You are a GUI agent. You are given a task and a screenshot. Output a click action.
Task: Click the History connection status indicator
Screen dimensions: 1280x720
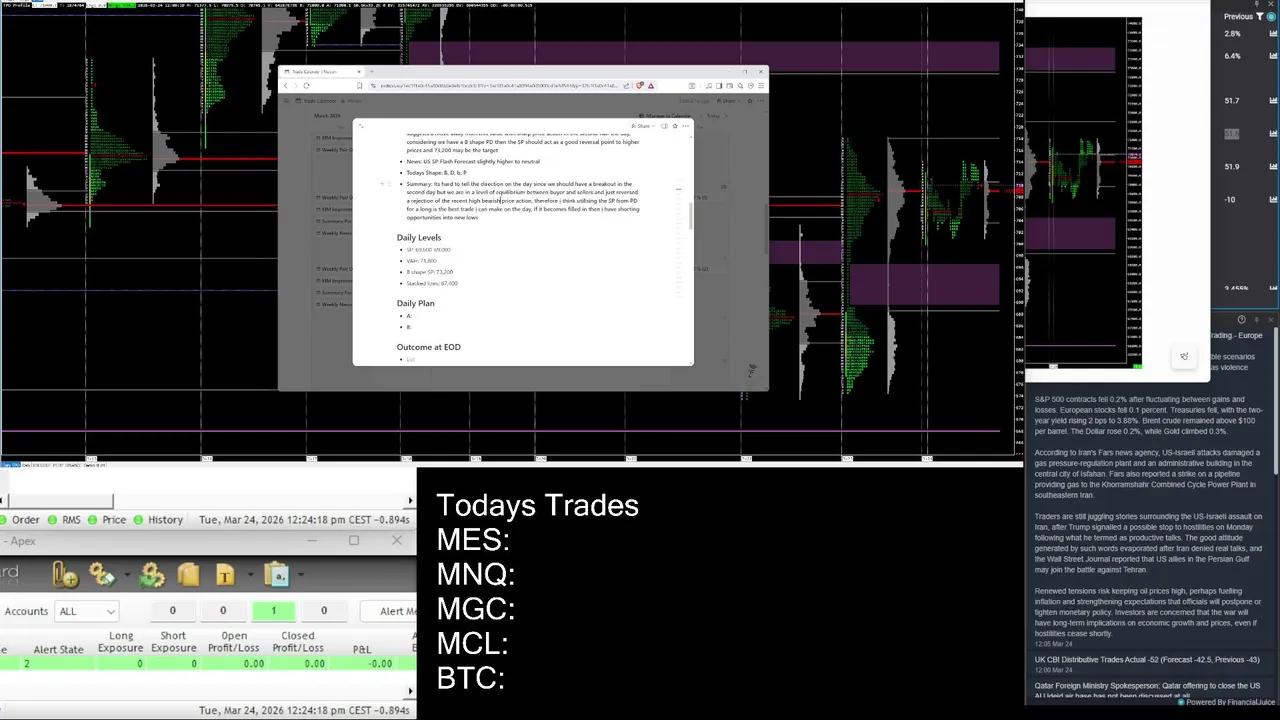(x=159, y=520)
